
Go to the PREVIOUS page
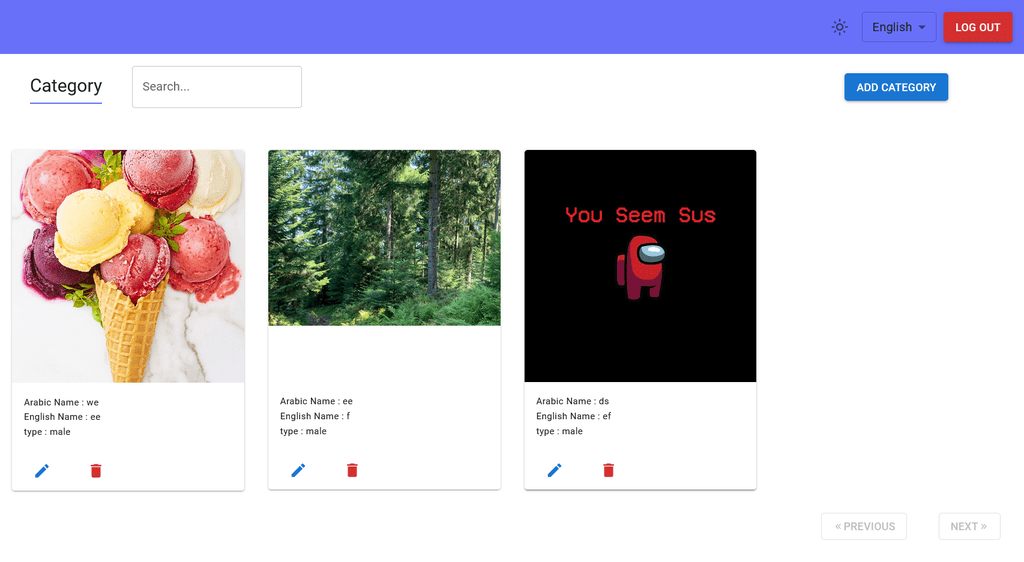tap(864, 526)
